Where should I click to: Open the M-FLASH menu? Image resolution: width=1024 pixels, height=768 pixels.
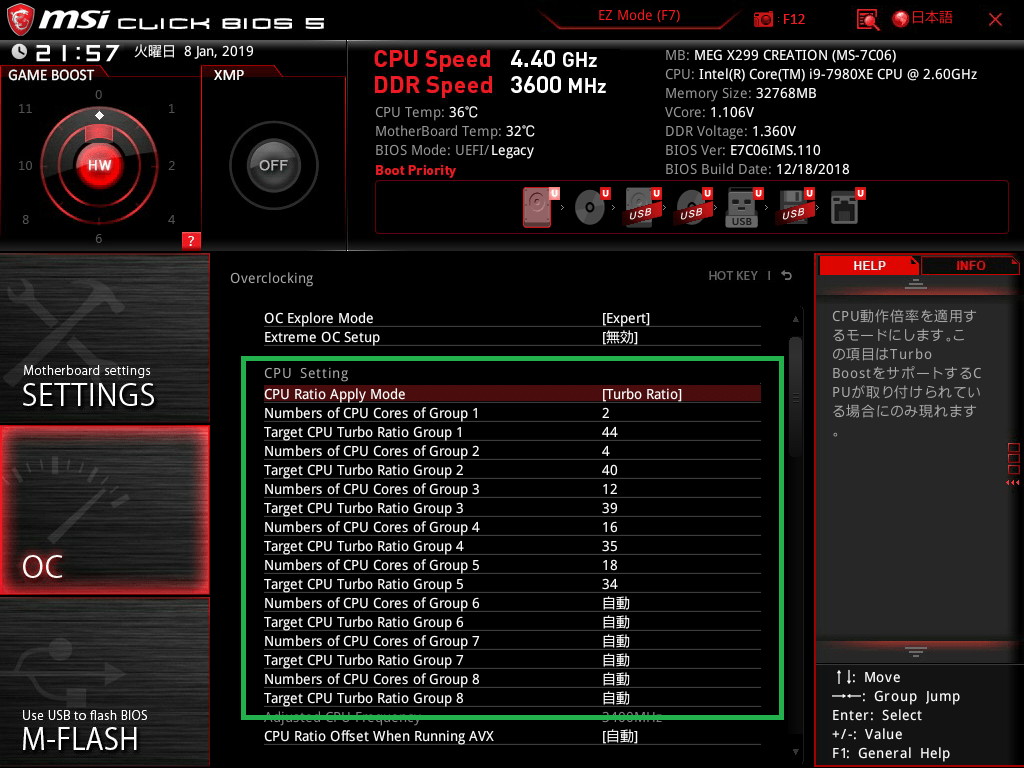click(x=104, y=682)
